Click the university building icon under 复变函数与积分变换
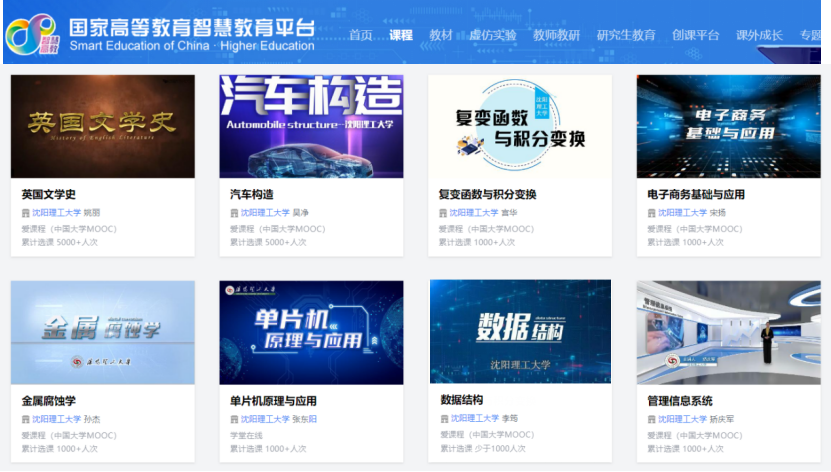Viewport: 831px width, 472px height. point(443,213)
